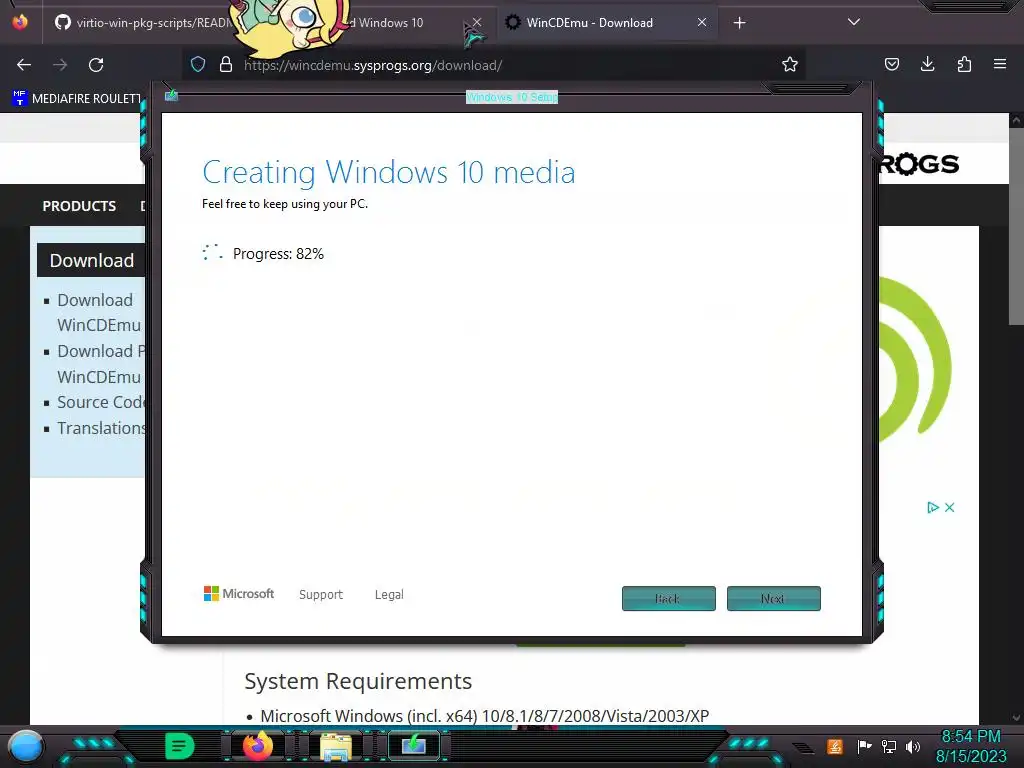The height and width of the screenshot is (768, 1024).
Task: Open the Action Center flag tray icon
Action: coord(864,746)
